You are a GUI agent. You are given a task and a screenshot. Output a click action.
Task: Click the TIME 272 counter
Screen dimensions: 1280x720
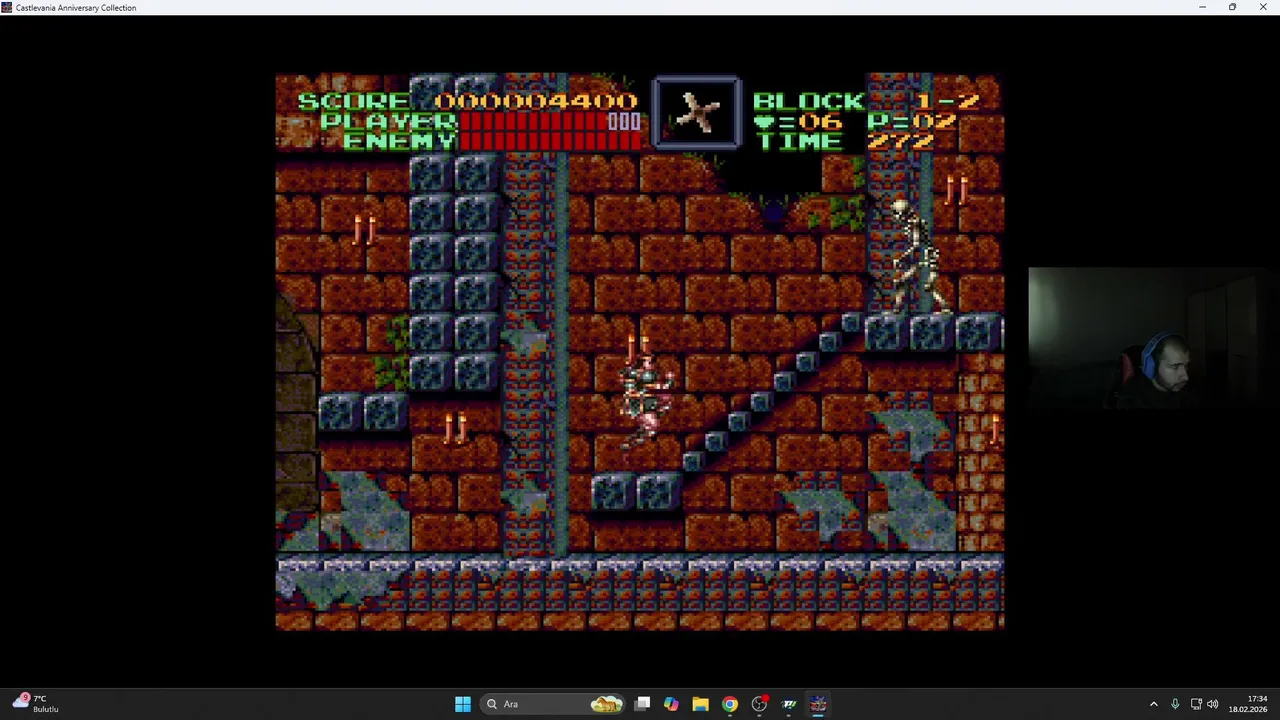pos(845,141)
